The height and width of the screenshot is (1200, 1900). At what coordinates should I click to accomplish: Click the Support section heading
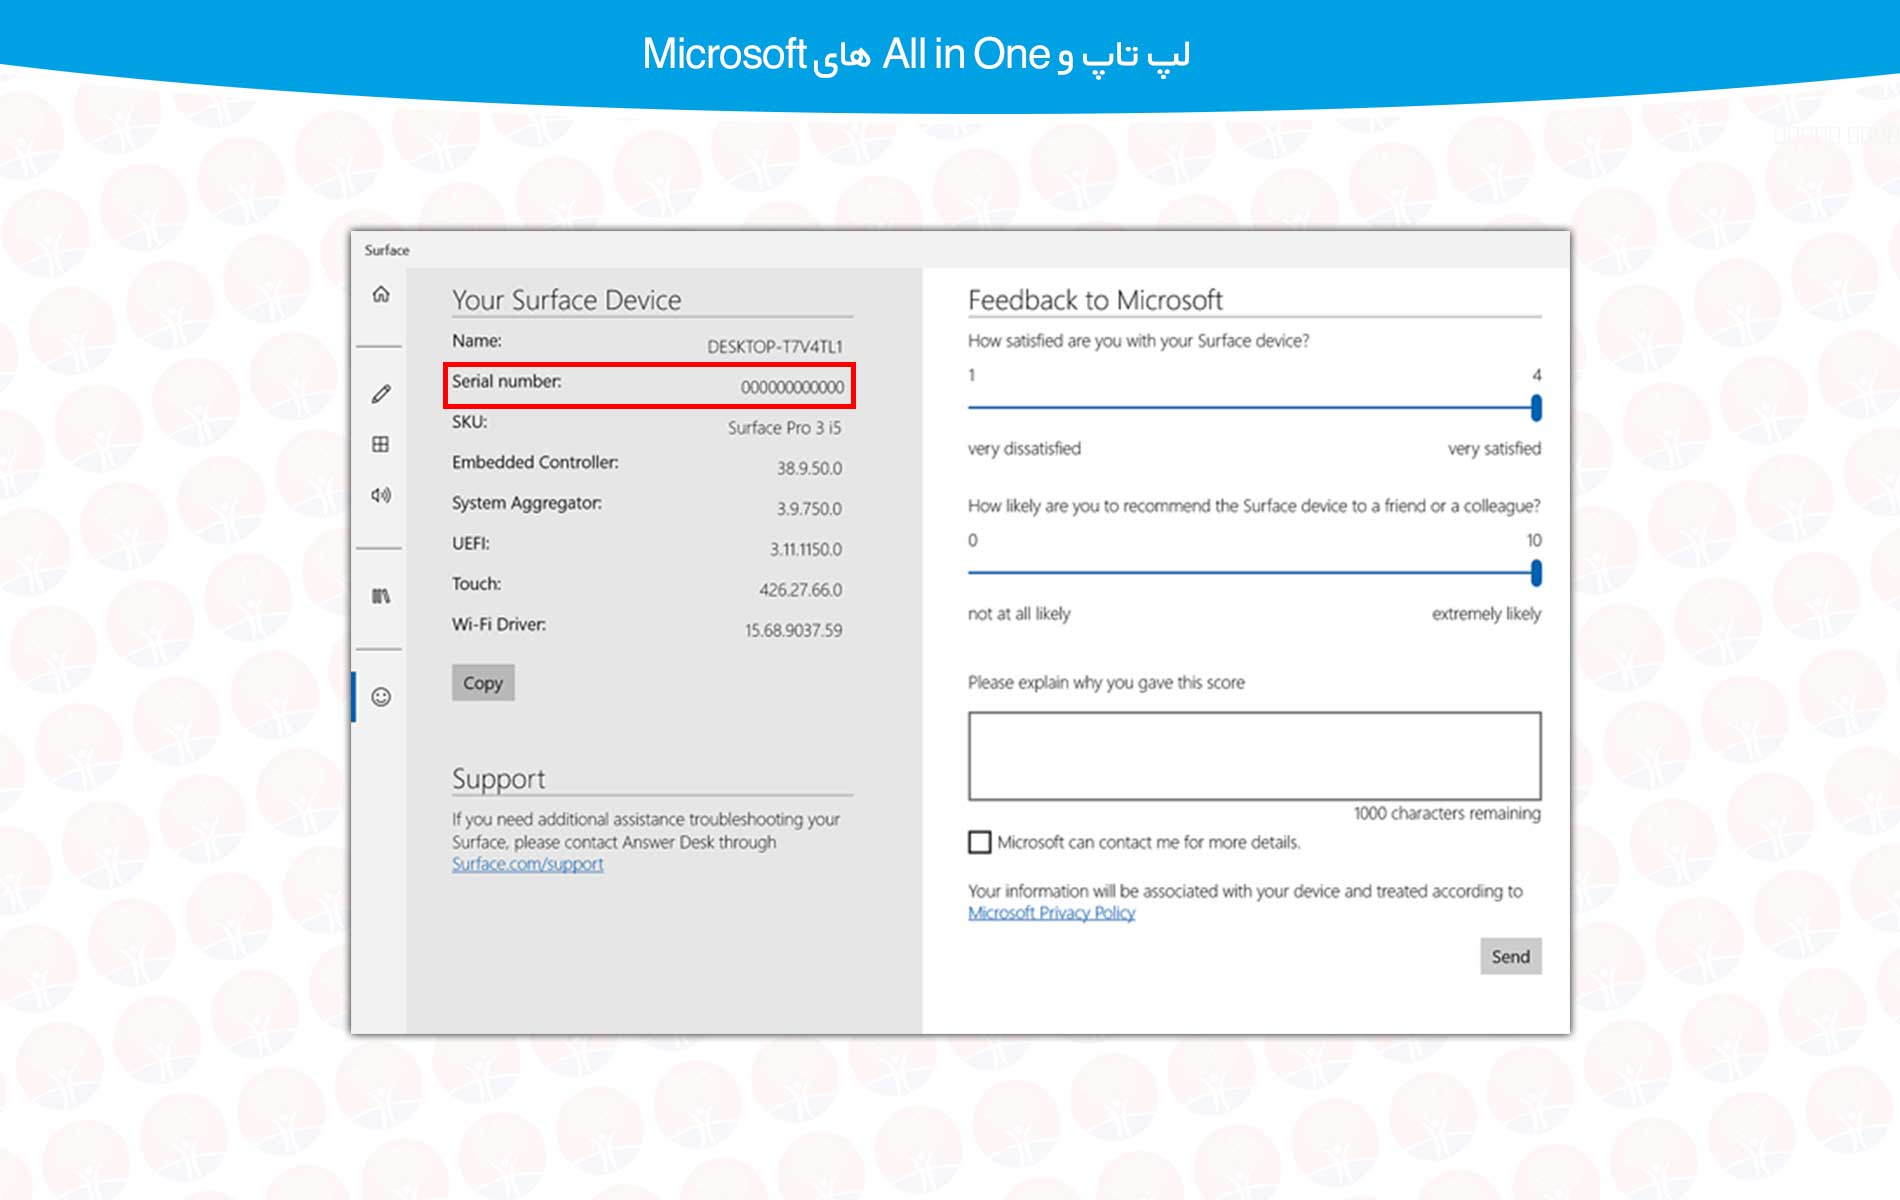pos(498,779)
